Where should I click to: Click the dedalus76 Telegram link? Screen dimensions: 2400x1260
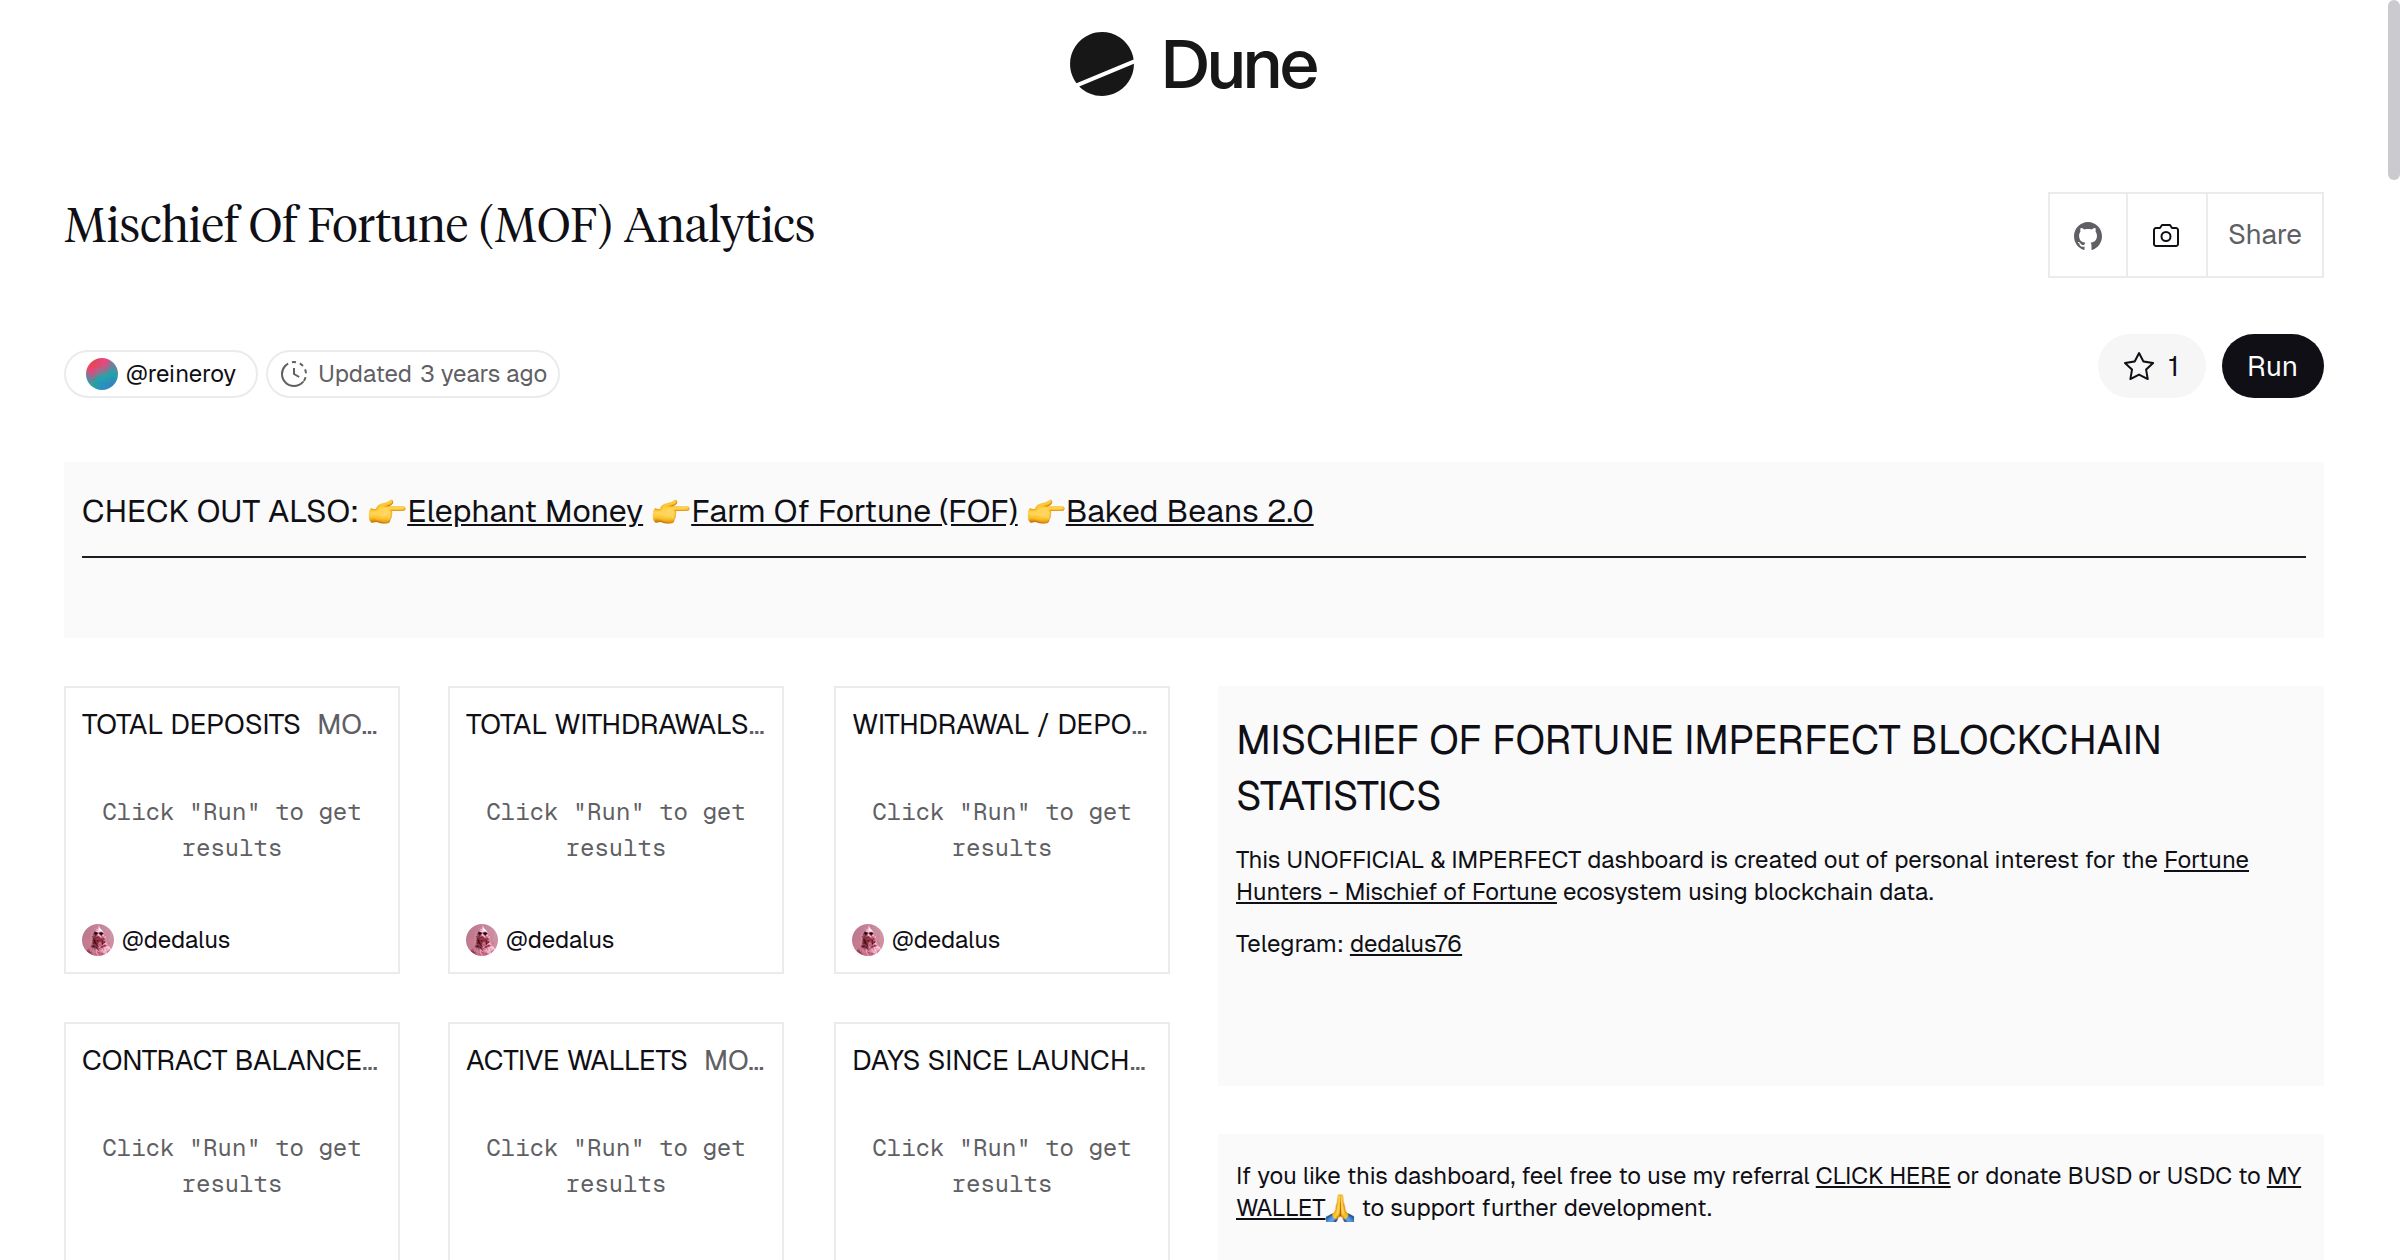[1405, 943]
